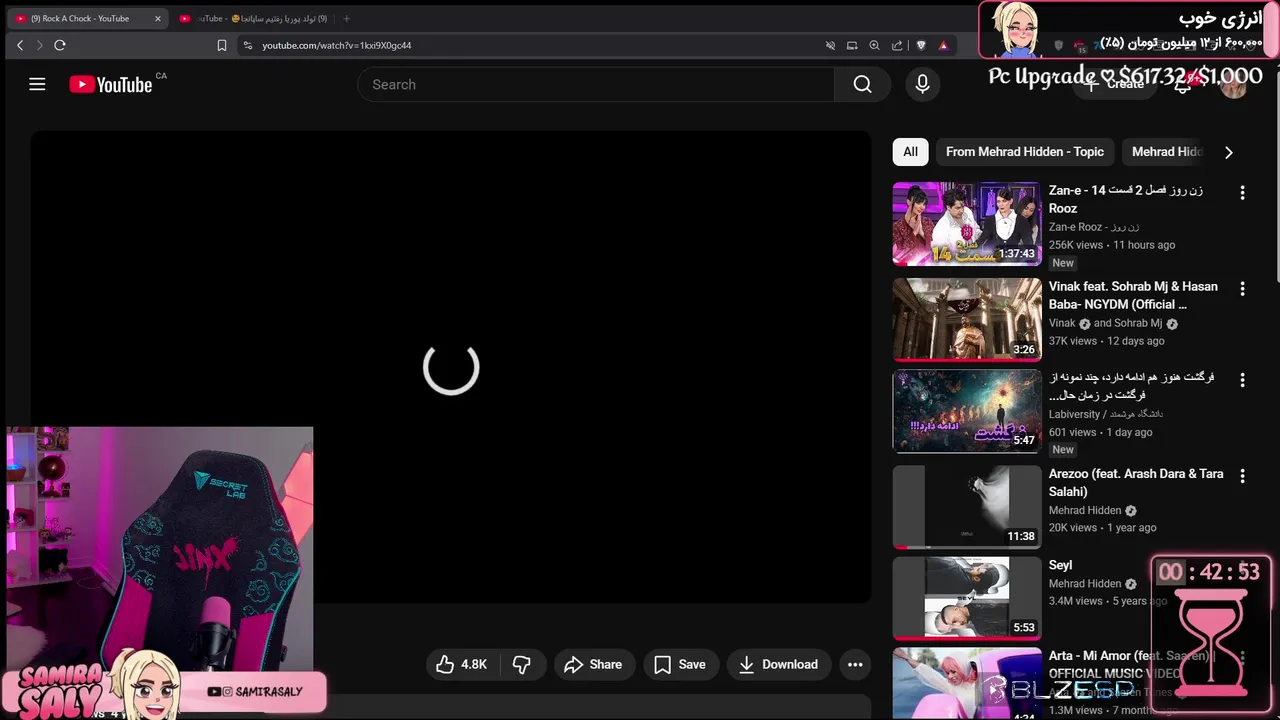Open options for Arezoo video
The width and height of the screenshot is (1280, 720).
(x=1242, y=476)
